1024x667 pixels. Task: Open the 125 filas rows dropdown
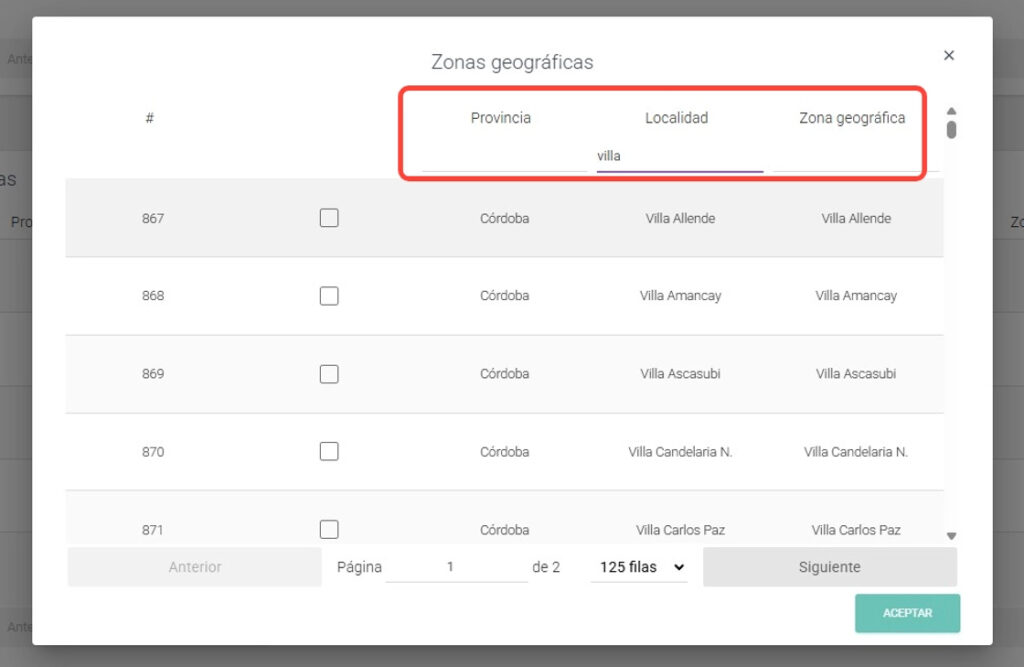pyautogui.click(x=639, y=567)
